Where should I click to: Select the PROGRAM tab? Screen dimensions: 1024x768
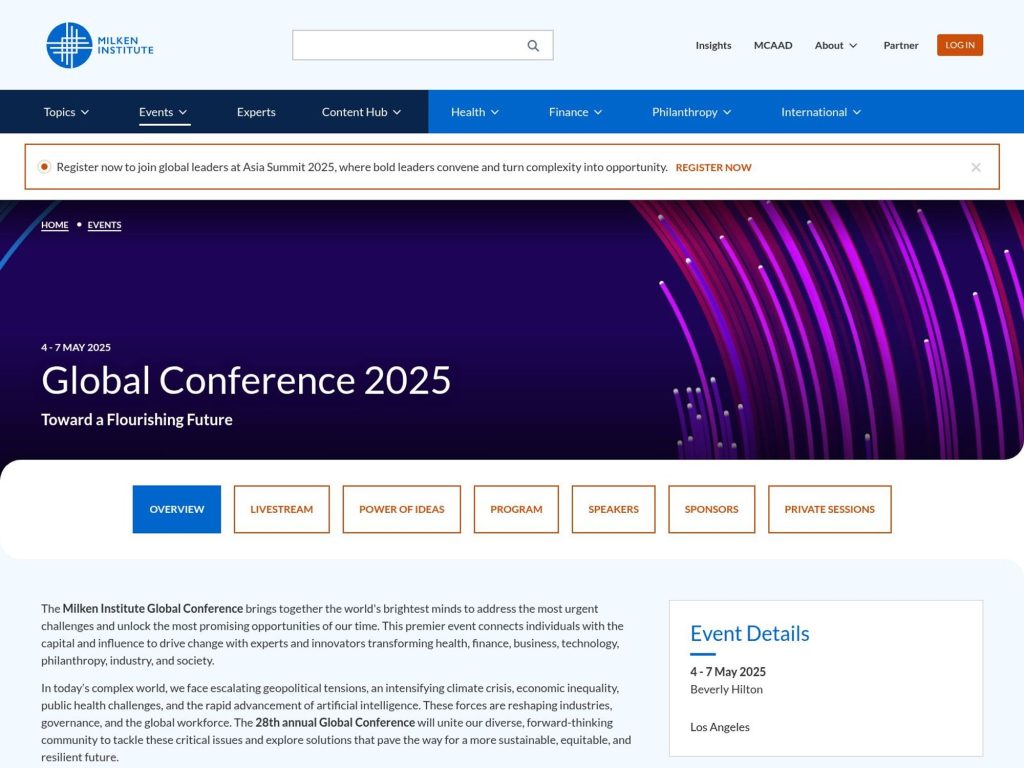(x=516, y=509)
